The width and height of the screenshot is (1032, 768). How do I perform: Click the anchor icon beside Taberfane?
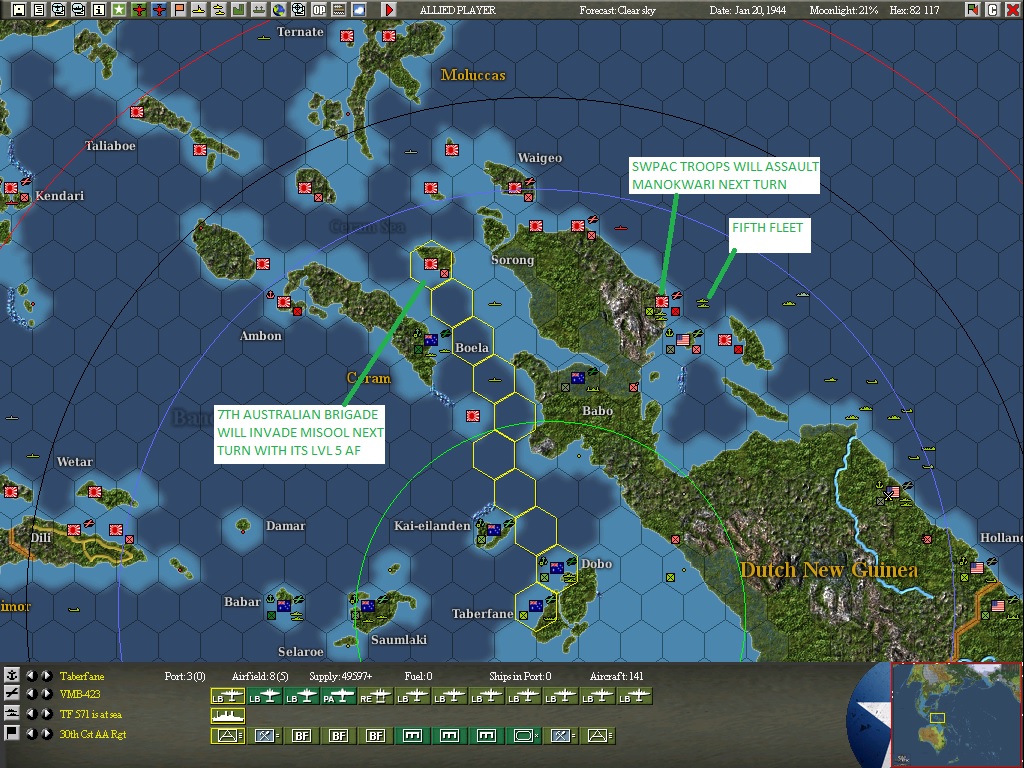[11, 675]
